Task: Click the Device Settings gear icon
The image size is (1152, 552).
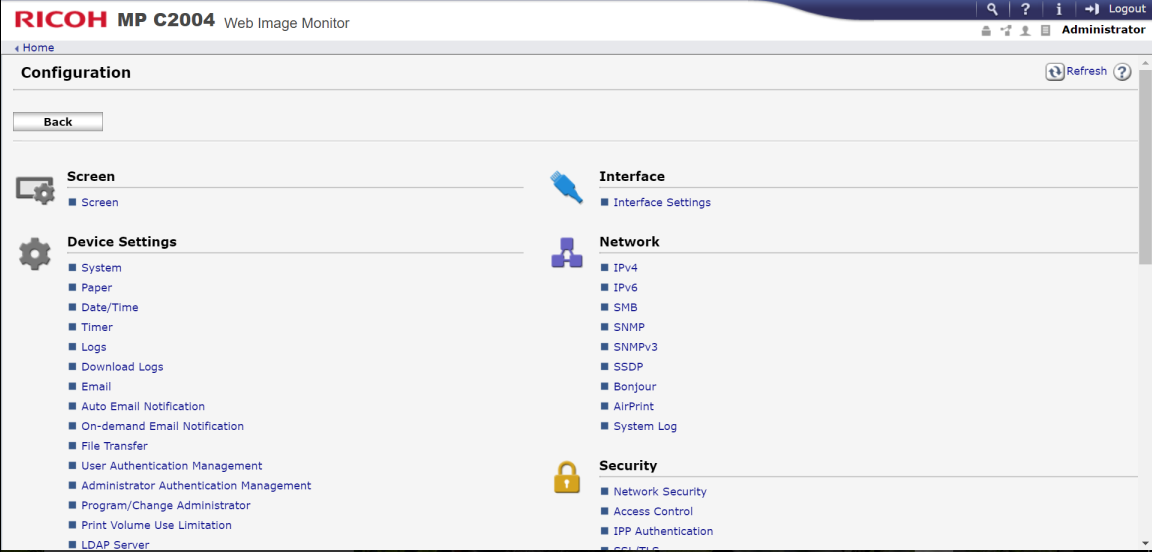Action: pyautogui.click(x=35, y=254)
